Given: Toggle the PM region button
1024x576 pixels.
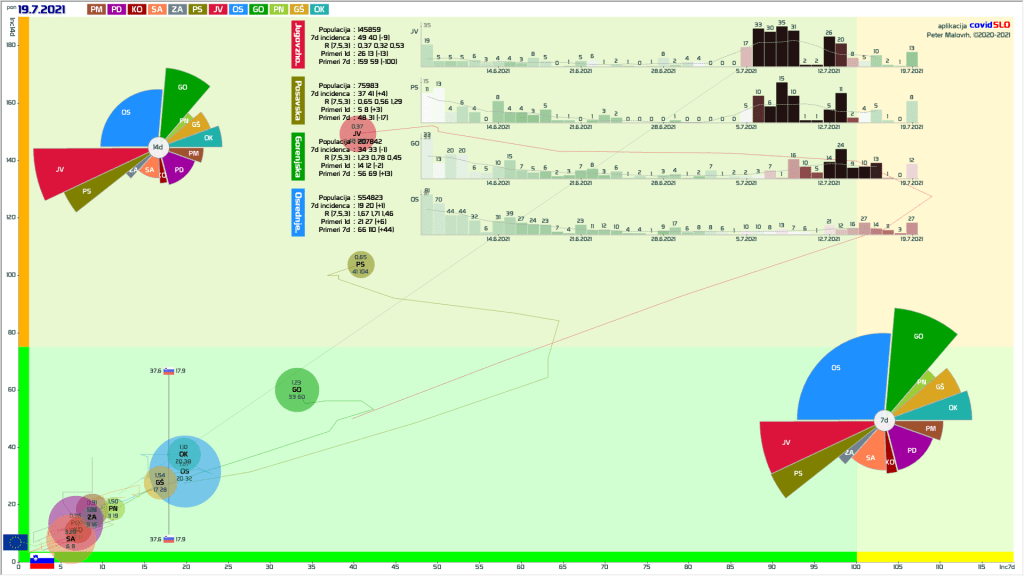Looking at the screenshot, I should point(97,9).
